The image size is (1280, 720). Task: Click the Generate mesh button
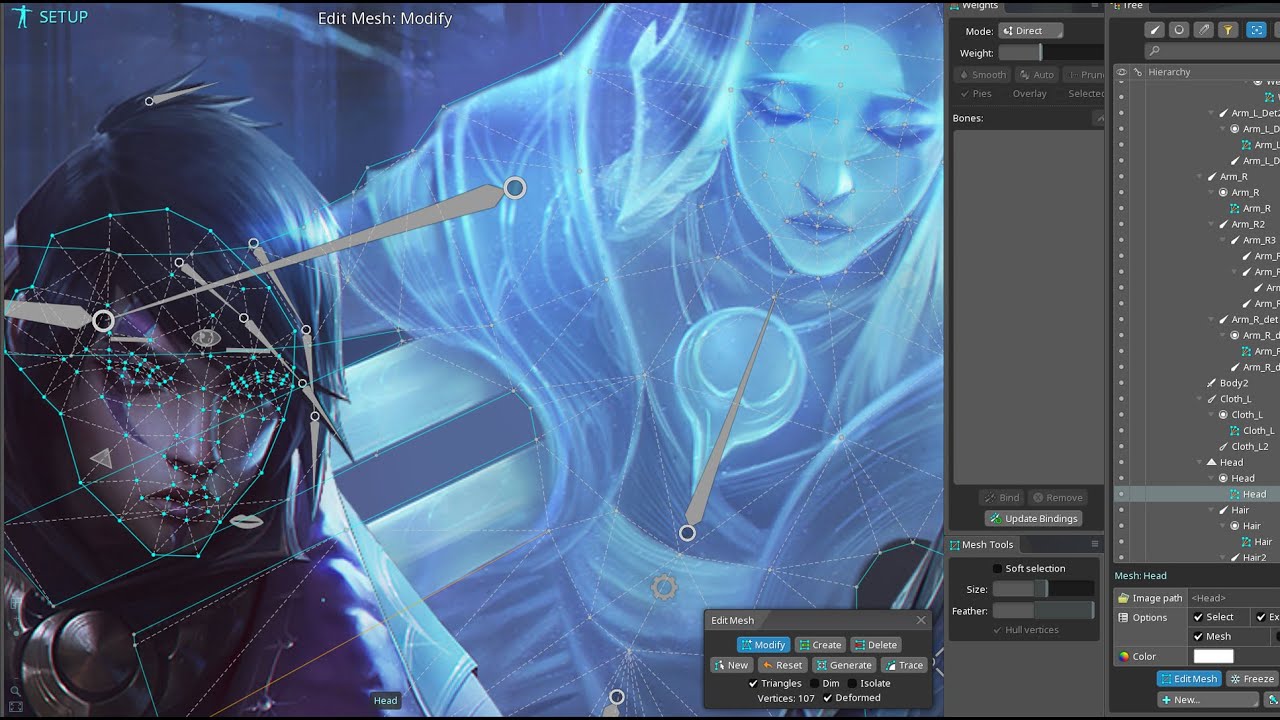[844, 665]
